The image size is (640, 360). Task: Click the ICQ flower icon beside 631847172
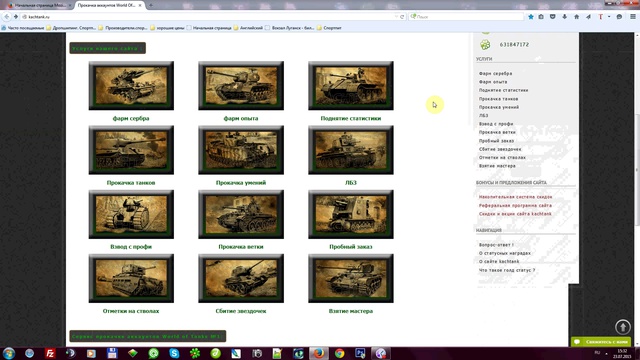point(485,44)
